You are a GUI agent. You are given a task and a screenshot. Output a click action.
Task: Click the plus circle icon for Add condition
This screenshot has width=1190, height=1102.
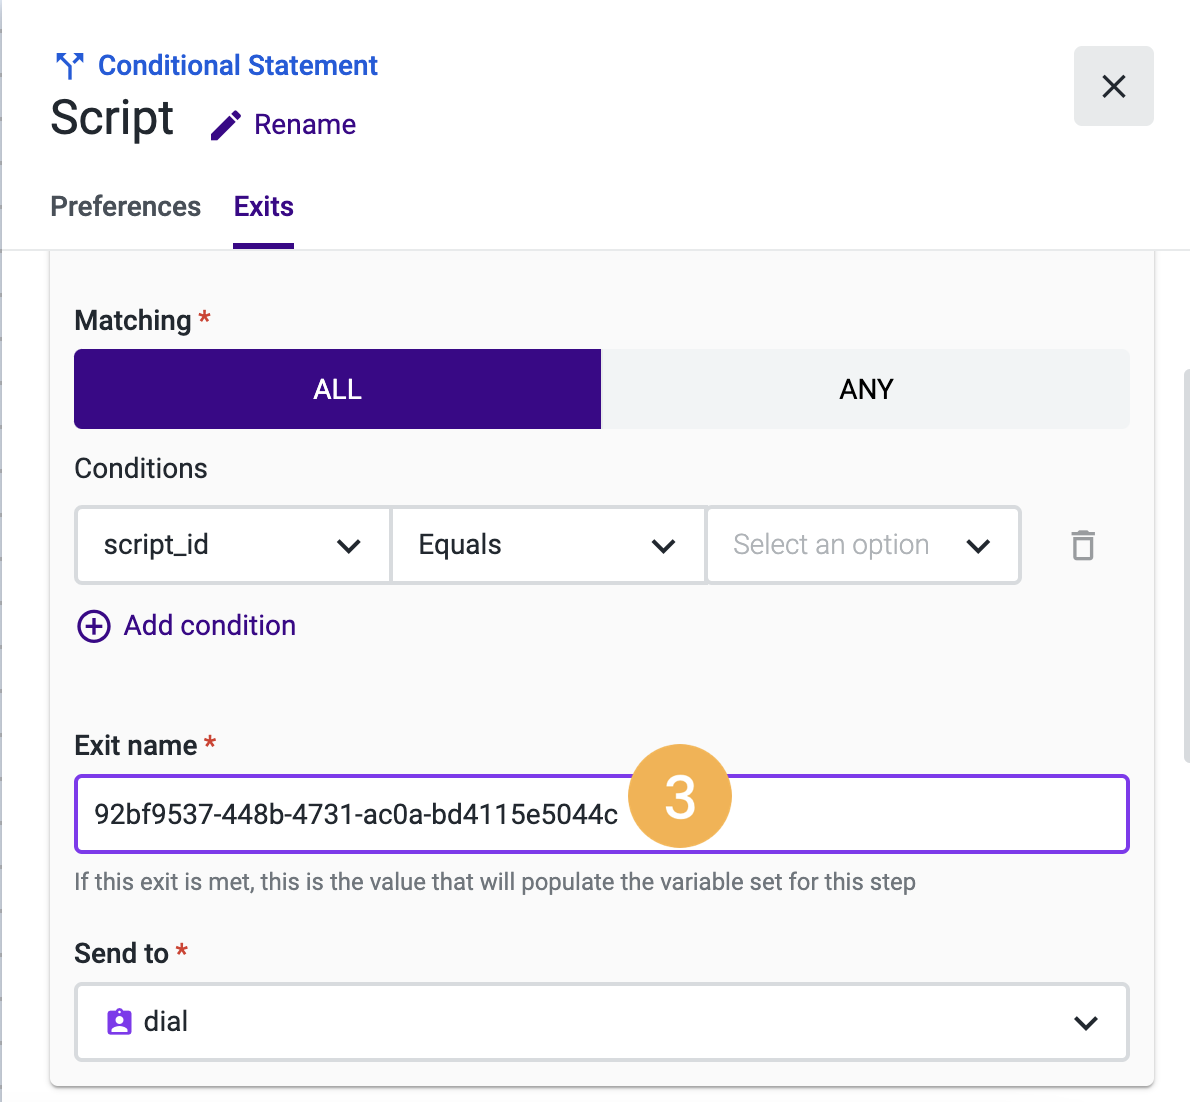[94, 626]
